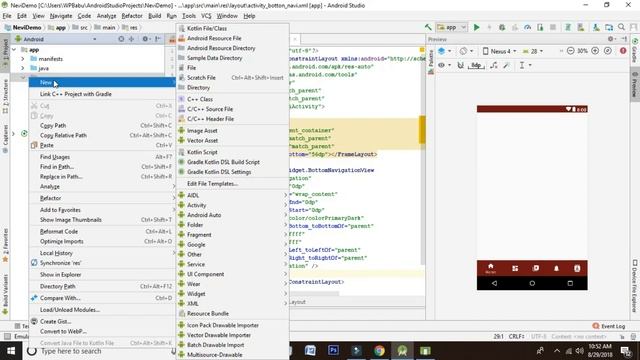The height and width of the screenshot is (360, 640).
Task: Click the scroll from source target icon
Action: [x=121, y=39]
